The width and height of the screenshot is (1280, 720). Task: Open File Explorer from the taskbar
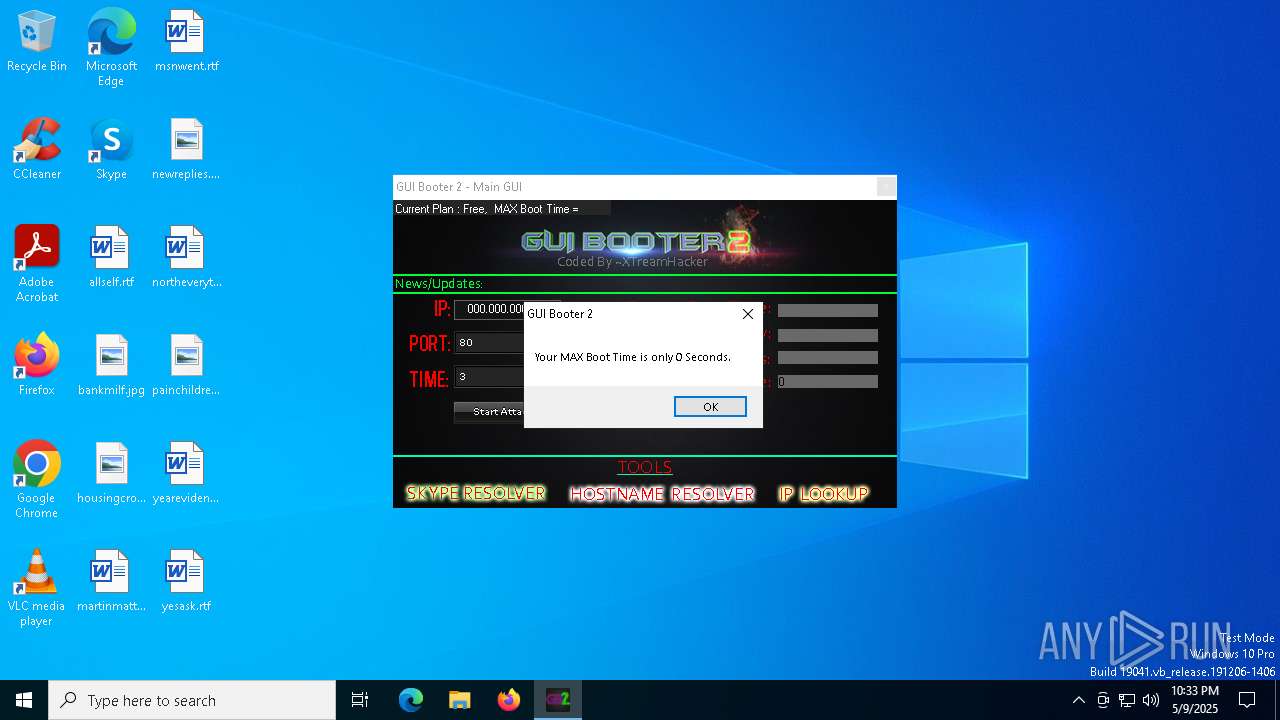(459, 700)
